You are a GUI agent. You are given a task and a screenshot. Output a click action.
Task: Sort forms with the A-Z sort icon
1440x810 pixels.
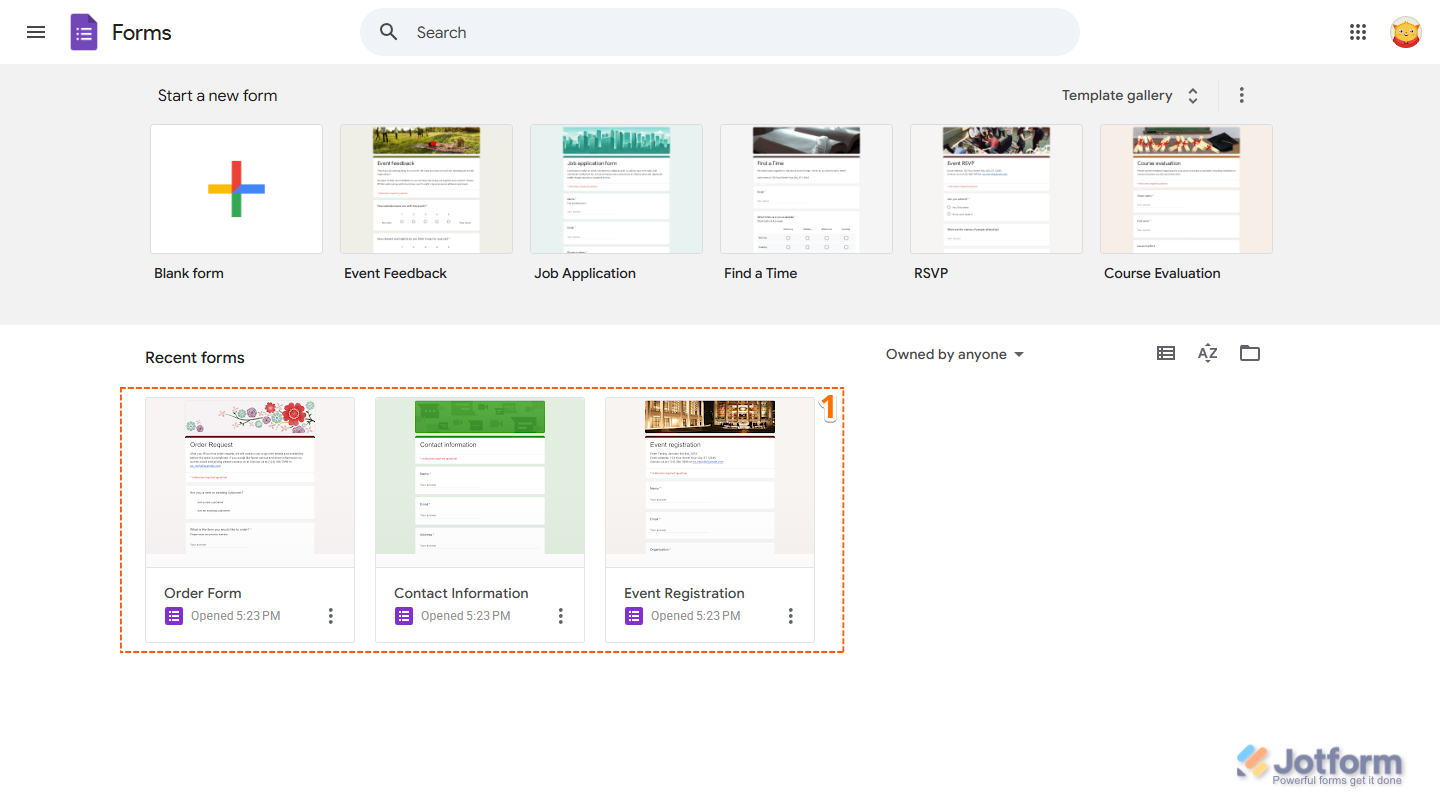(x=1207, y=353)
